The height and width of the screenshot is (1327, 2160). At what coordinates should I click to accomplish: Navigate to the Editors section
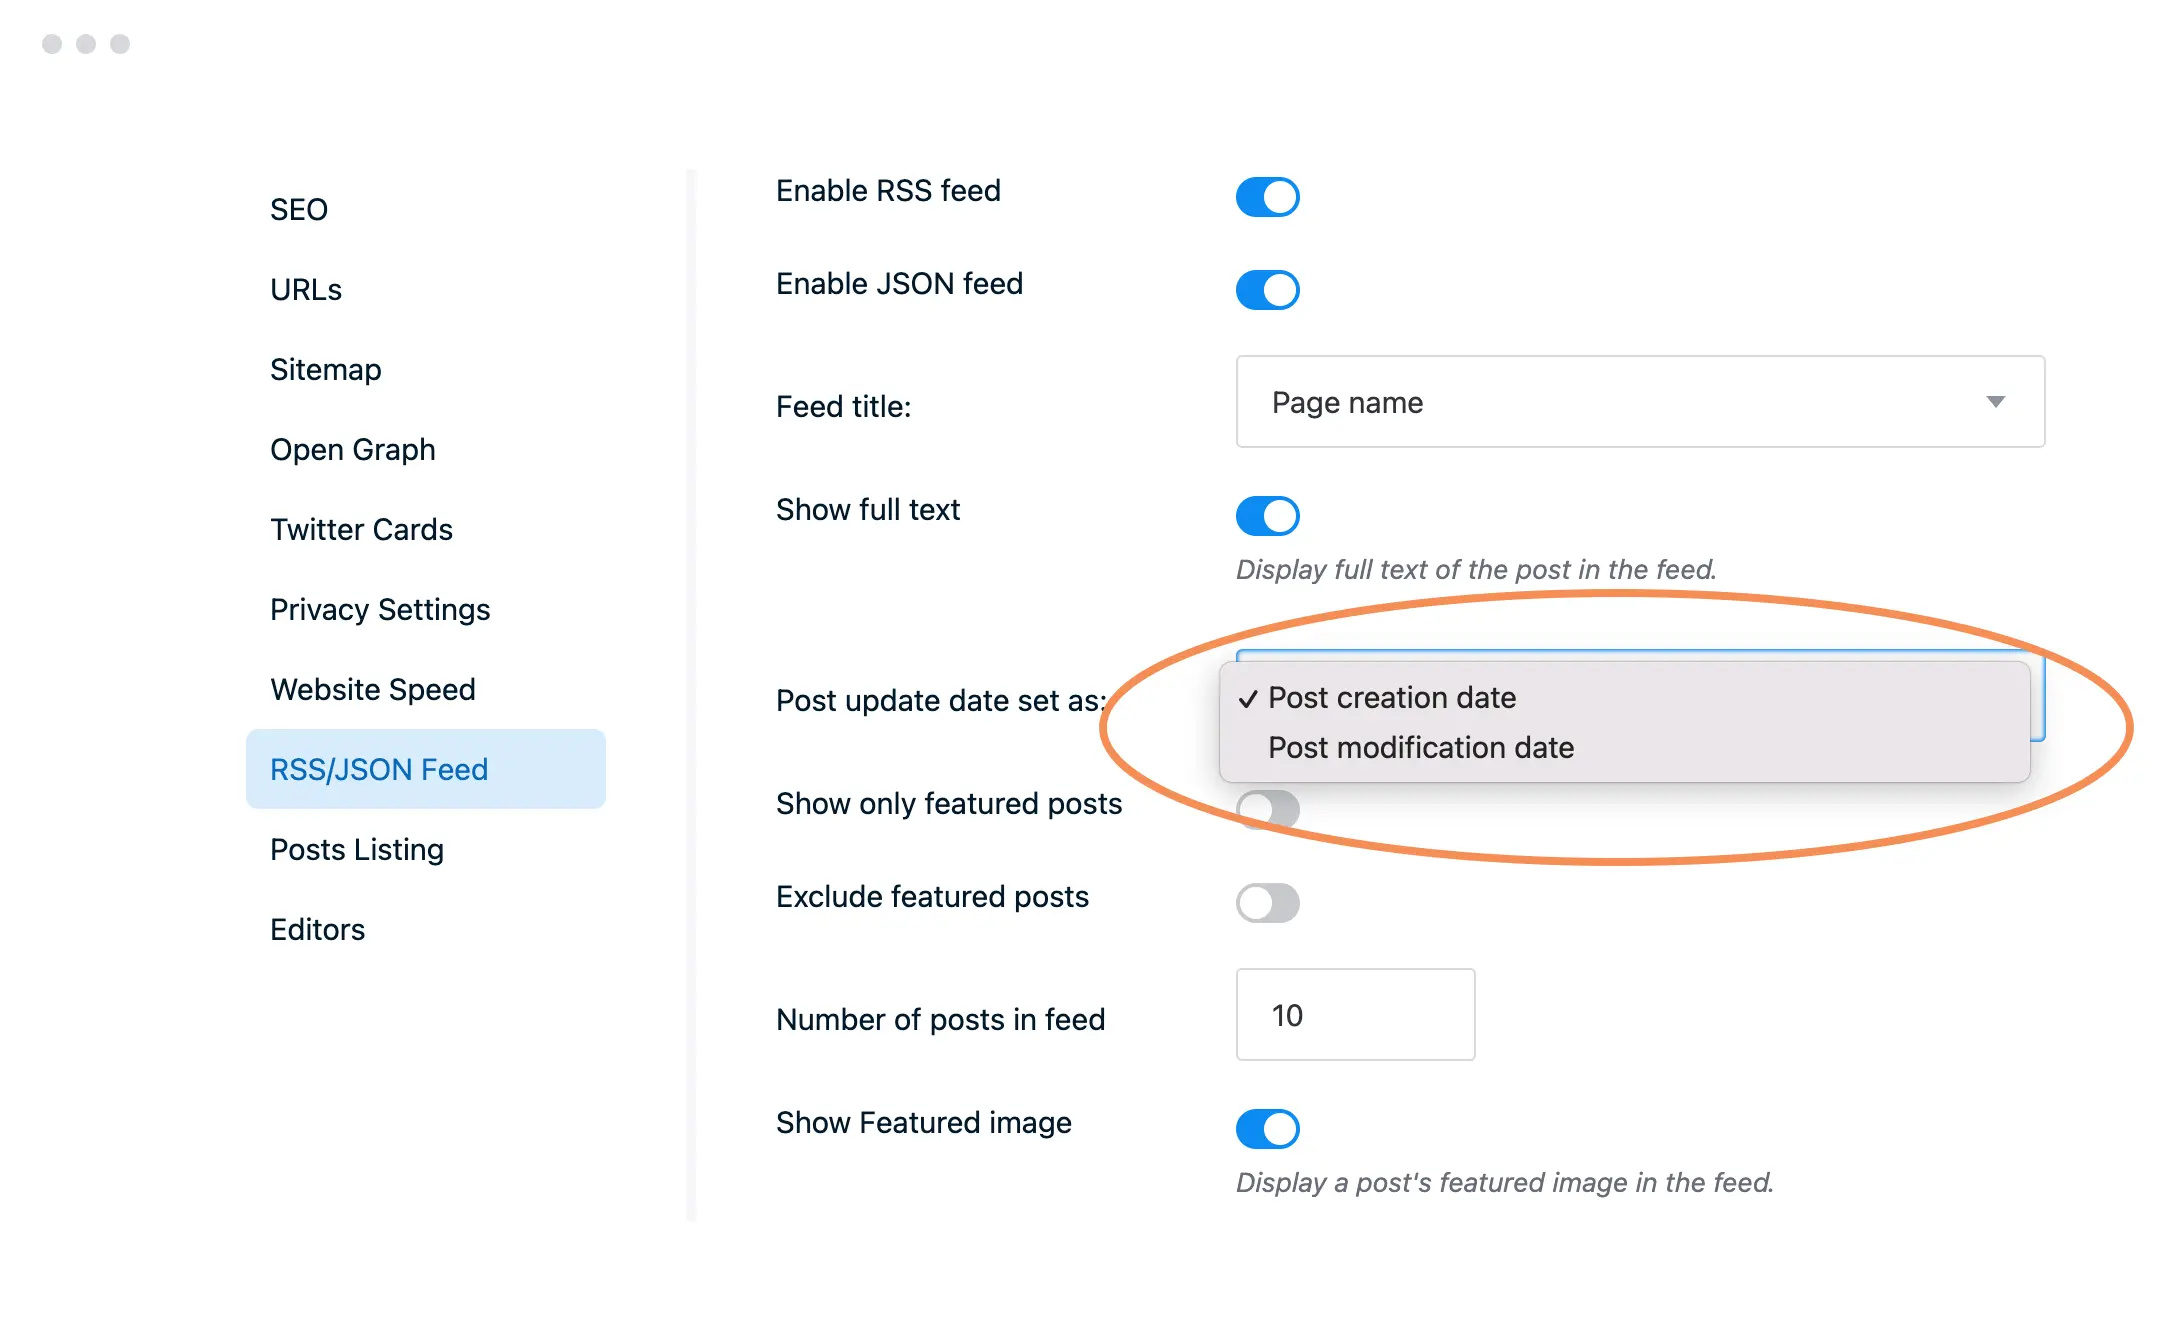click(x=317, y=929)
